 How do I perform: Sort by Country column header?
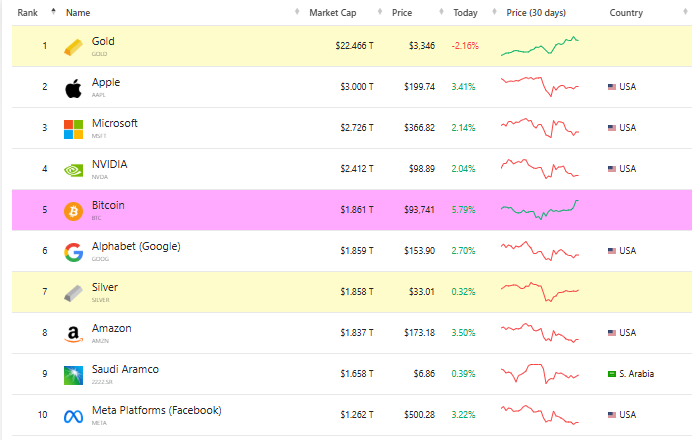click(626, 12)
